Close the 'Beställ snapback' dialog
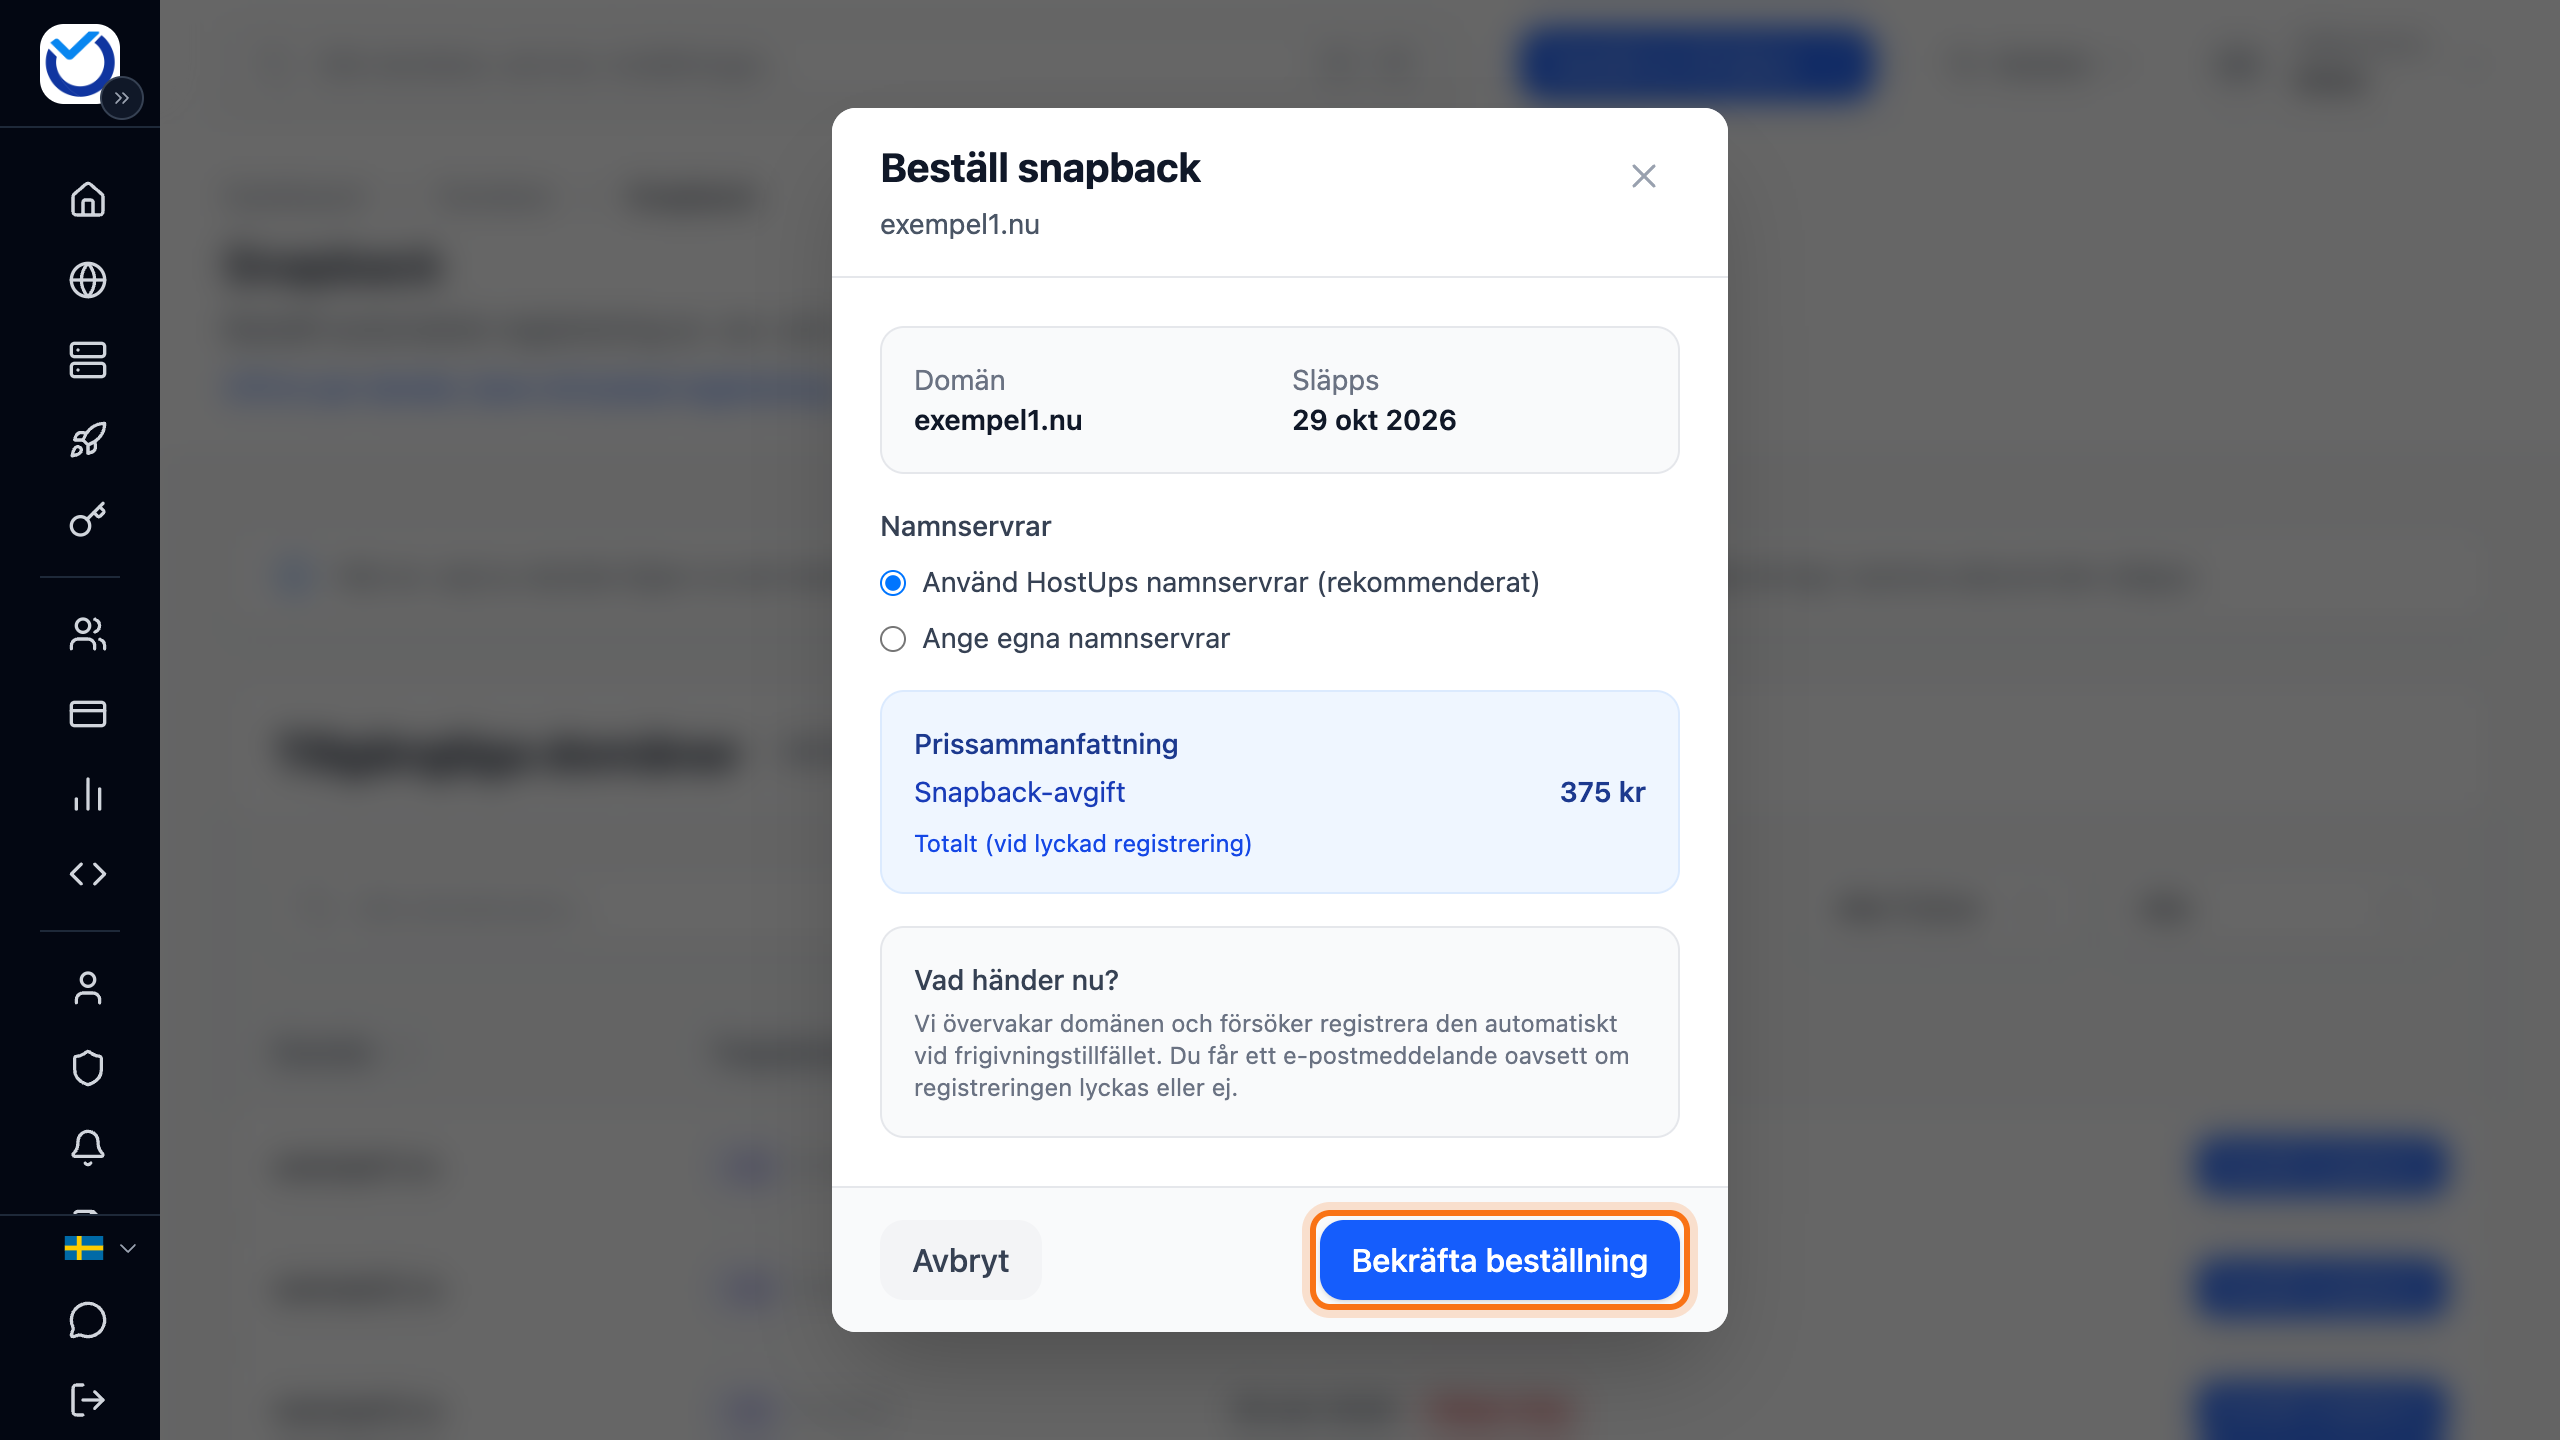2560x1440 pixels. pos(1643,176)
